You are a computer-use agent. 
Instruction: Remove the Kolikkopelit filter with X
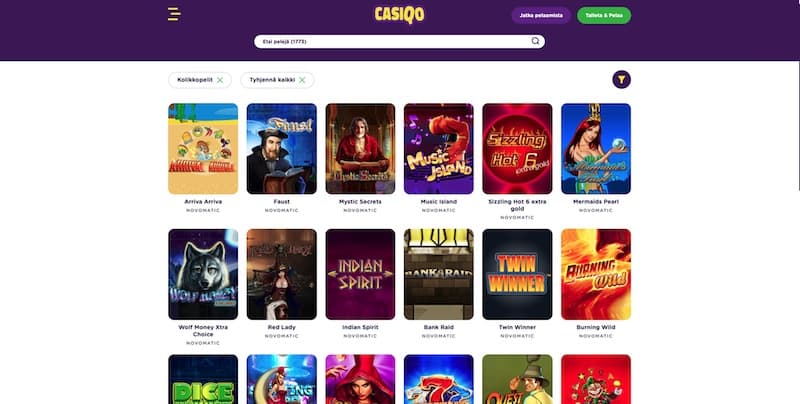click(x=220, y=80)
